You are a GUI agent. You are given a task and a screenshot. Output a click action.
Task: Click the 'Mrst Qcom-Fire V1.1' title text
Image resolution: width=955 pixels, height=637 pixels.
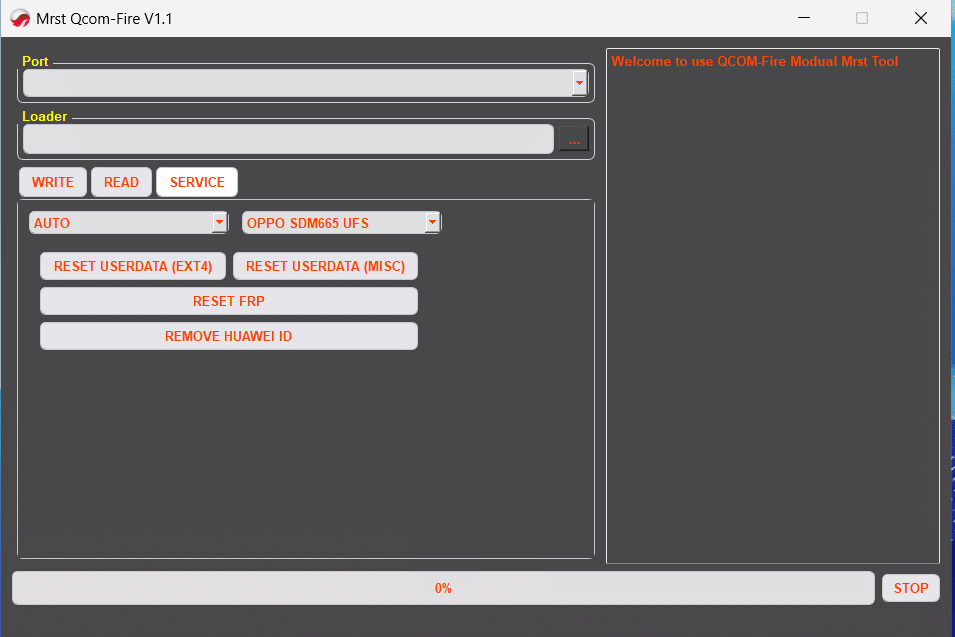(104, 18)
